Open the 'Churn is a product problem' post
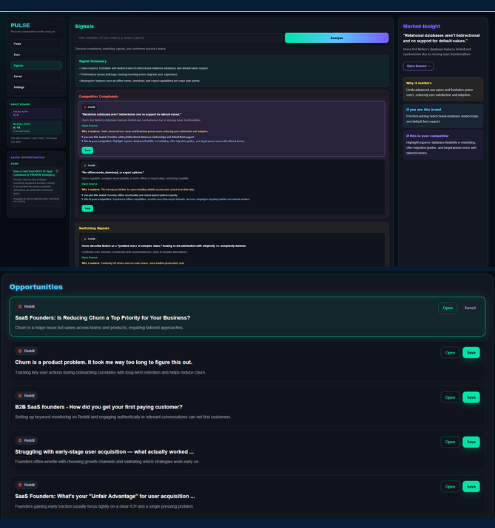Viewport: 495px width, 528px height. click(x=450, y=353)
